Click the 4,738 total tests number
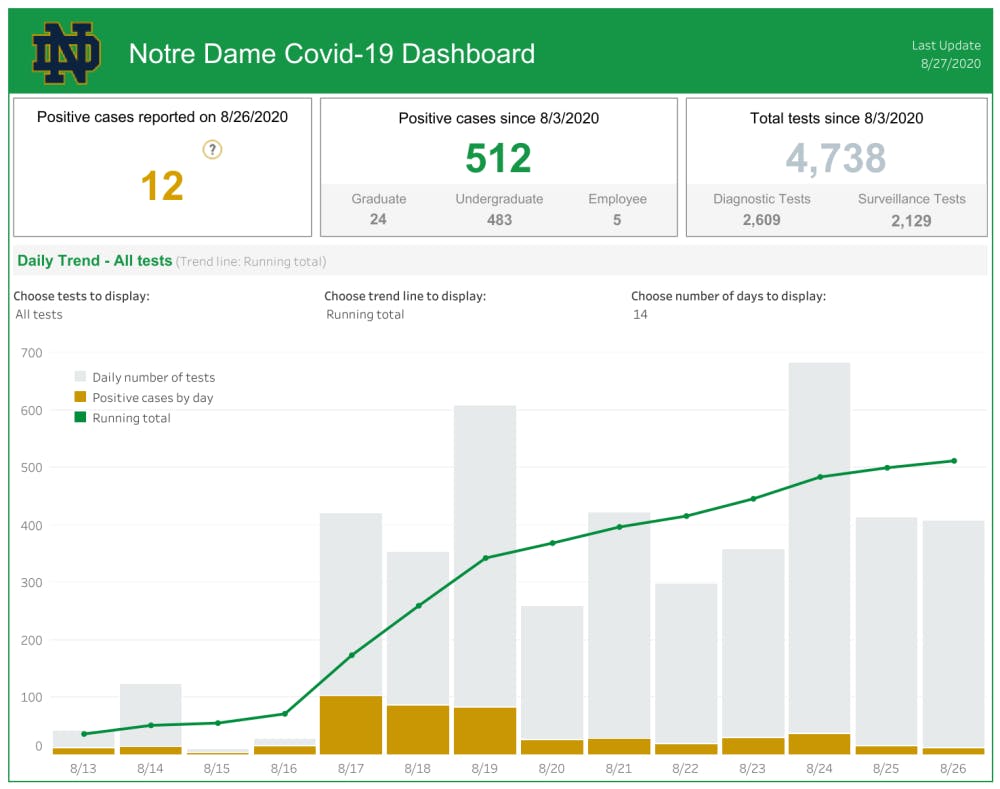Viewport: 1000px width, 789px height. (x=835, y=159)
